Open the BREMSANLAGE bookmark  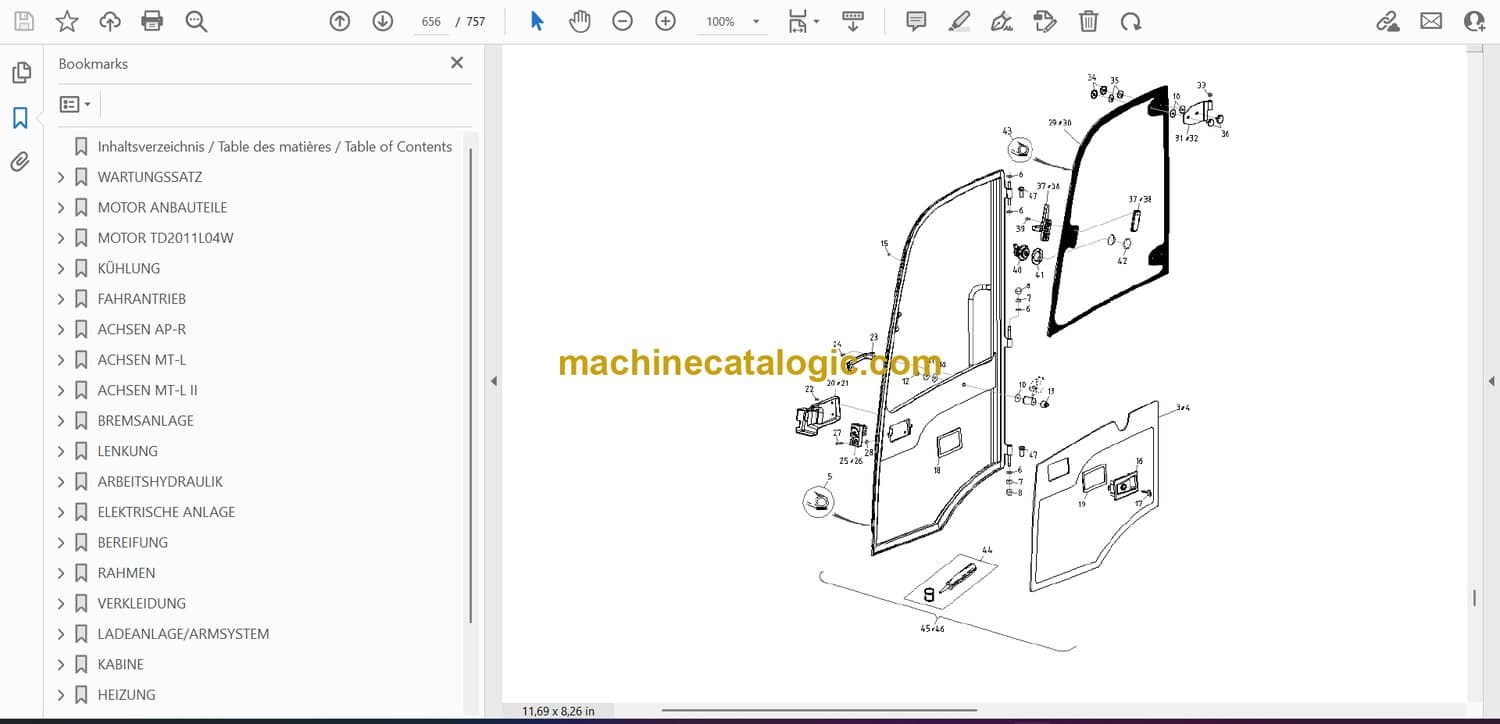146,421
